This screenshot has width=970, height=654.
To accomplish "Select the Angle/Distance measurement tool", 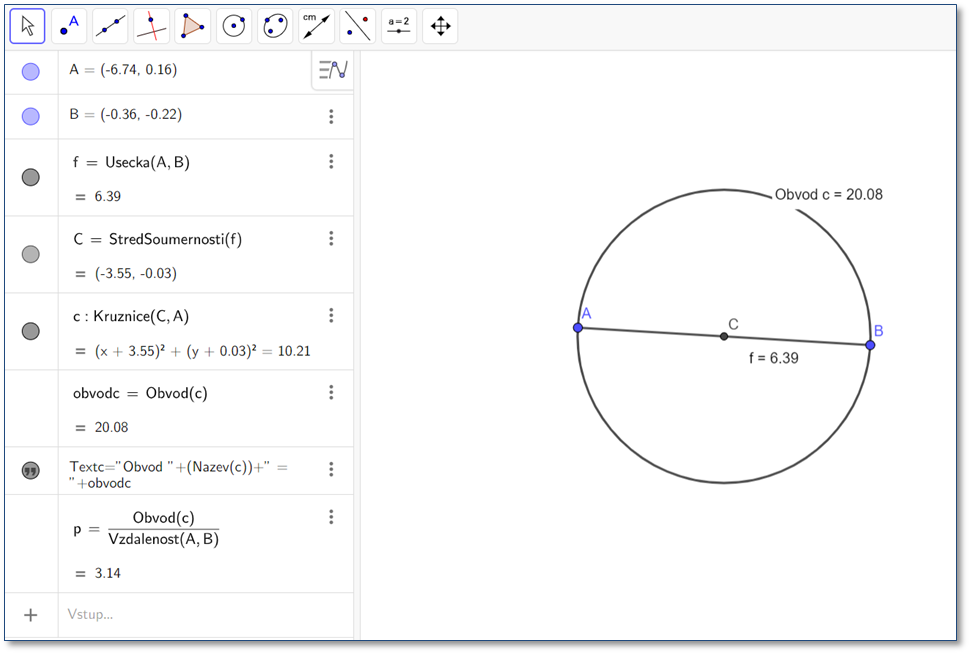I will click(316, 26).
